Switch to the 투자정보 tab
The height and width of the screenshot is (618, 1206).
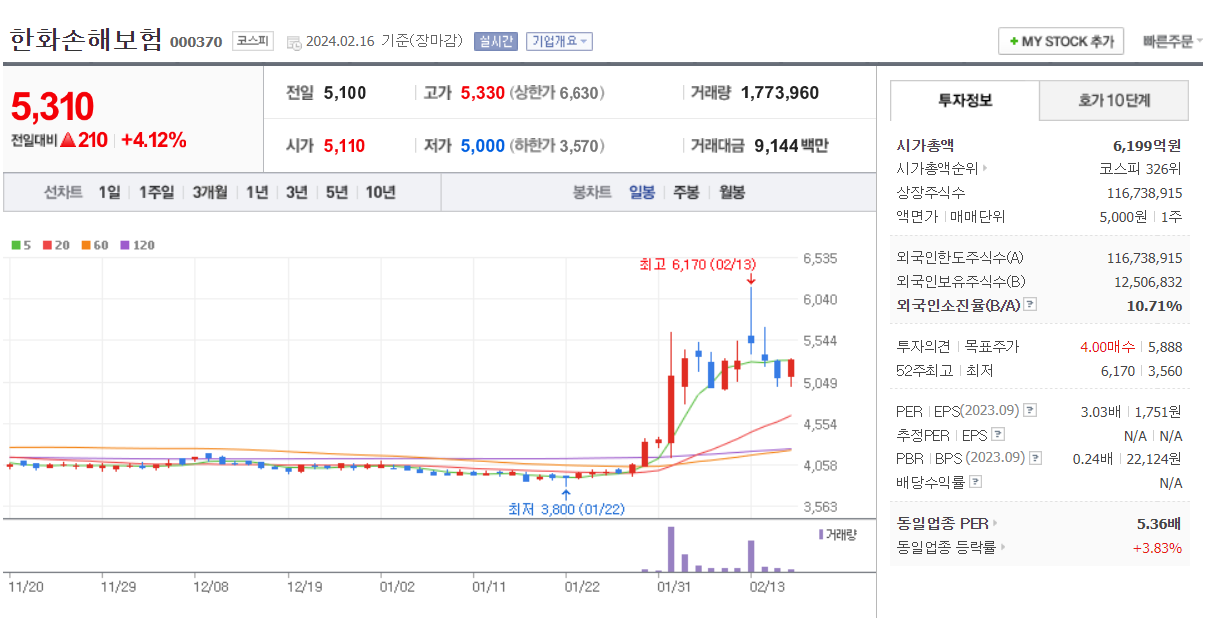(x=965, y=101)
